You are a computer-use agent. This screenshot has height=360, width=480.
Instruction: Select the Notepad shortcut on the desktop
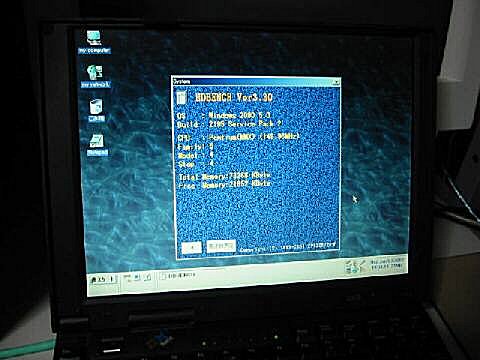97,145
